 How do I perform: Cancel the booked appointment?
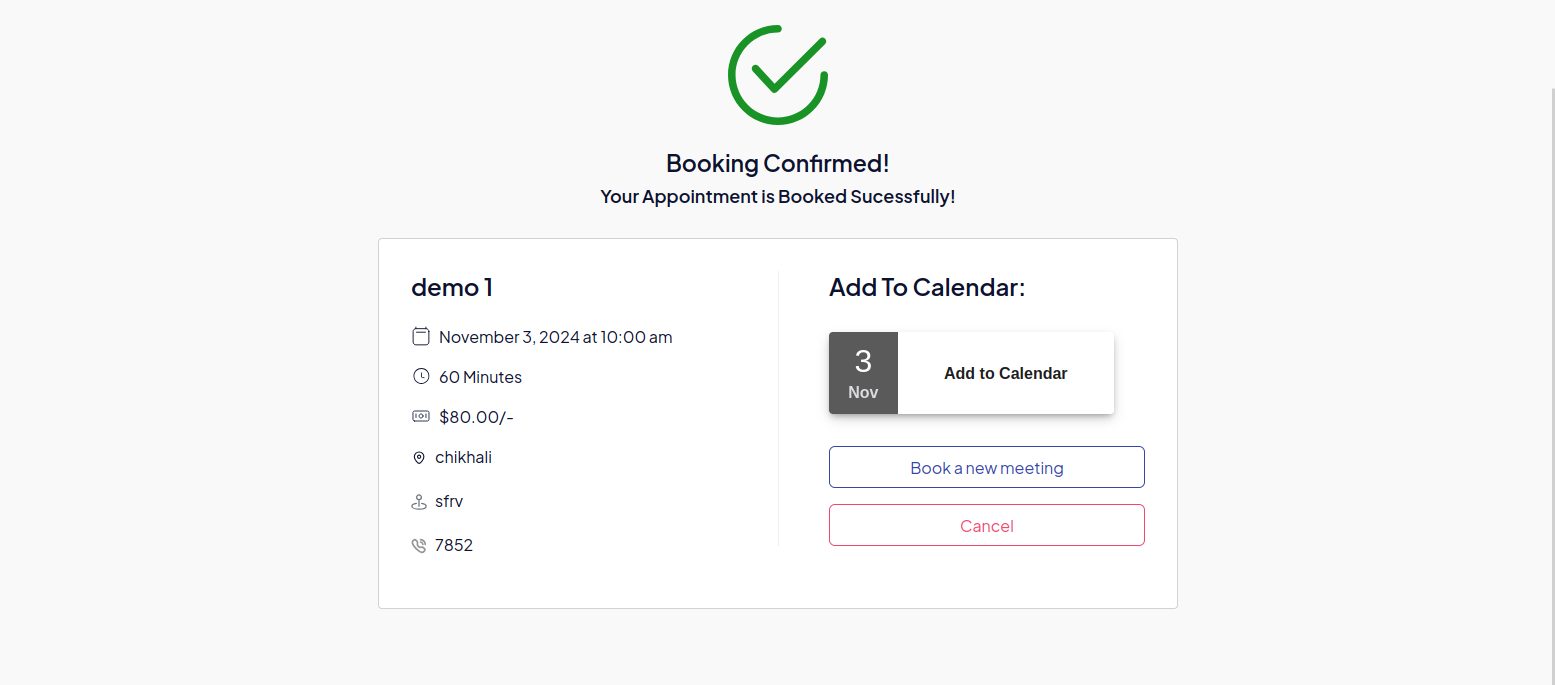[x=986, y=525]
